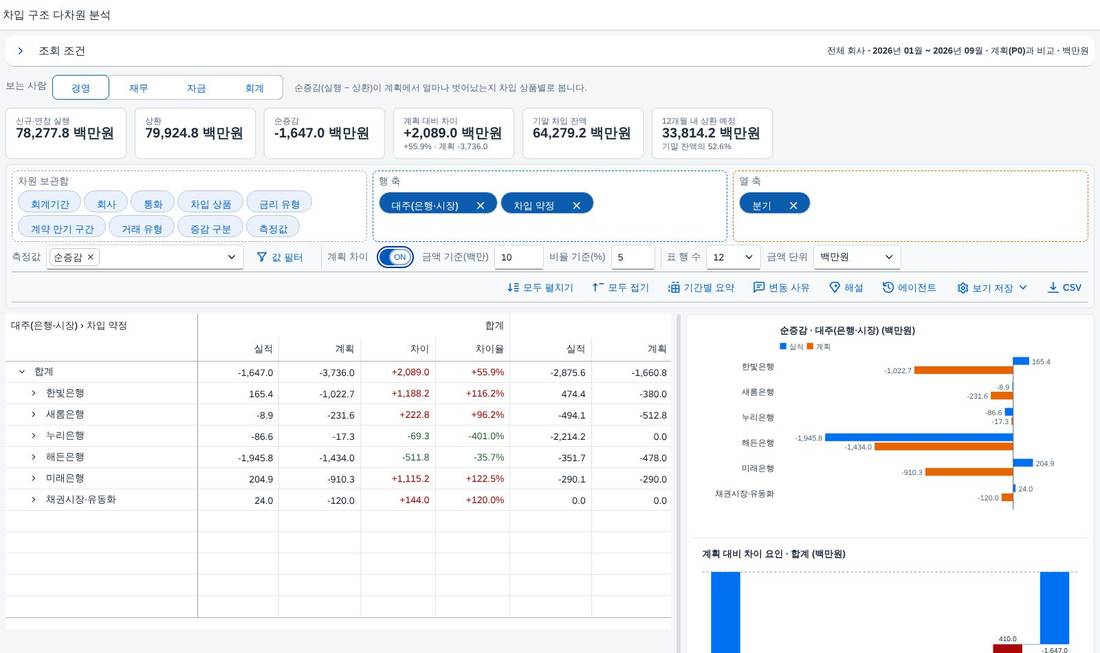The height and width of the screenshot is (653, 1100).
Task: Remove 분기 from column axis
Action: pyautogui.click(x=793, y=206)
